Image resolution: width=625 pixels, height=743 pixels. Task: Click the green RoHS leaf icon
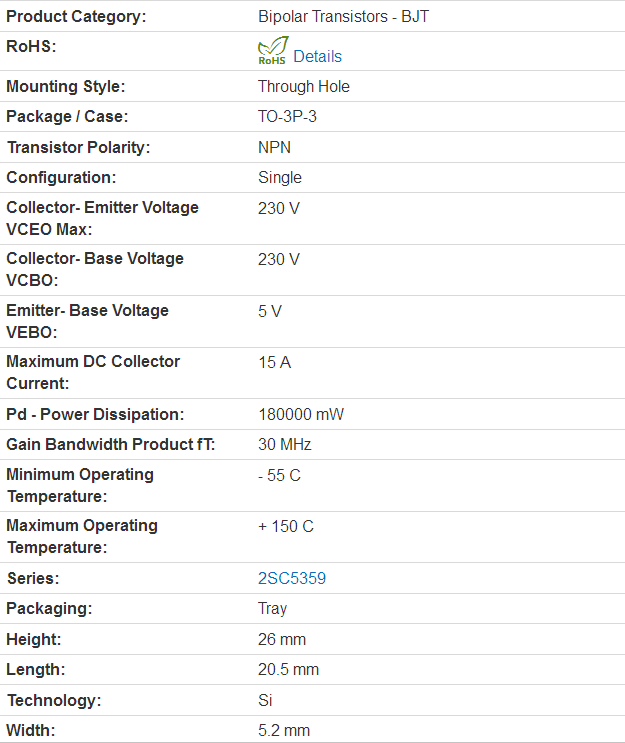[272, 51]
